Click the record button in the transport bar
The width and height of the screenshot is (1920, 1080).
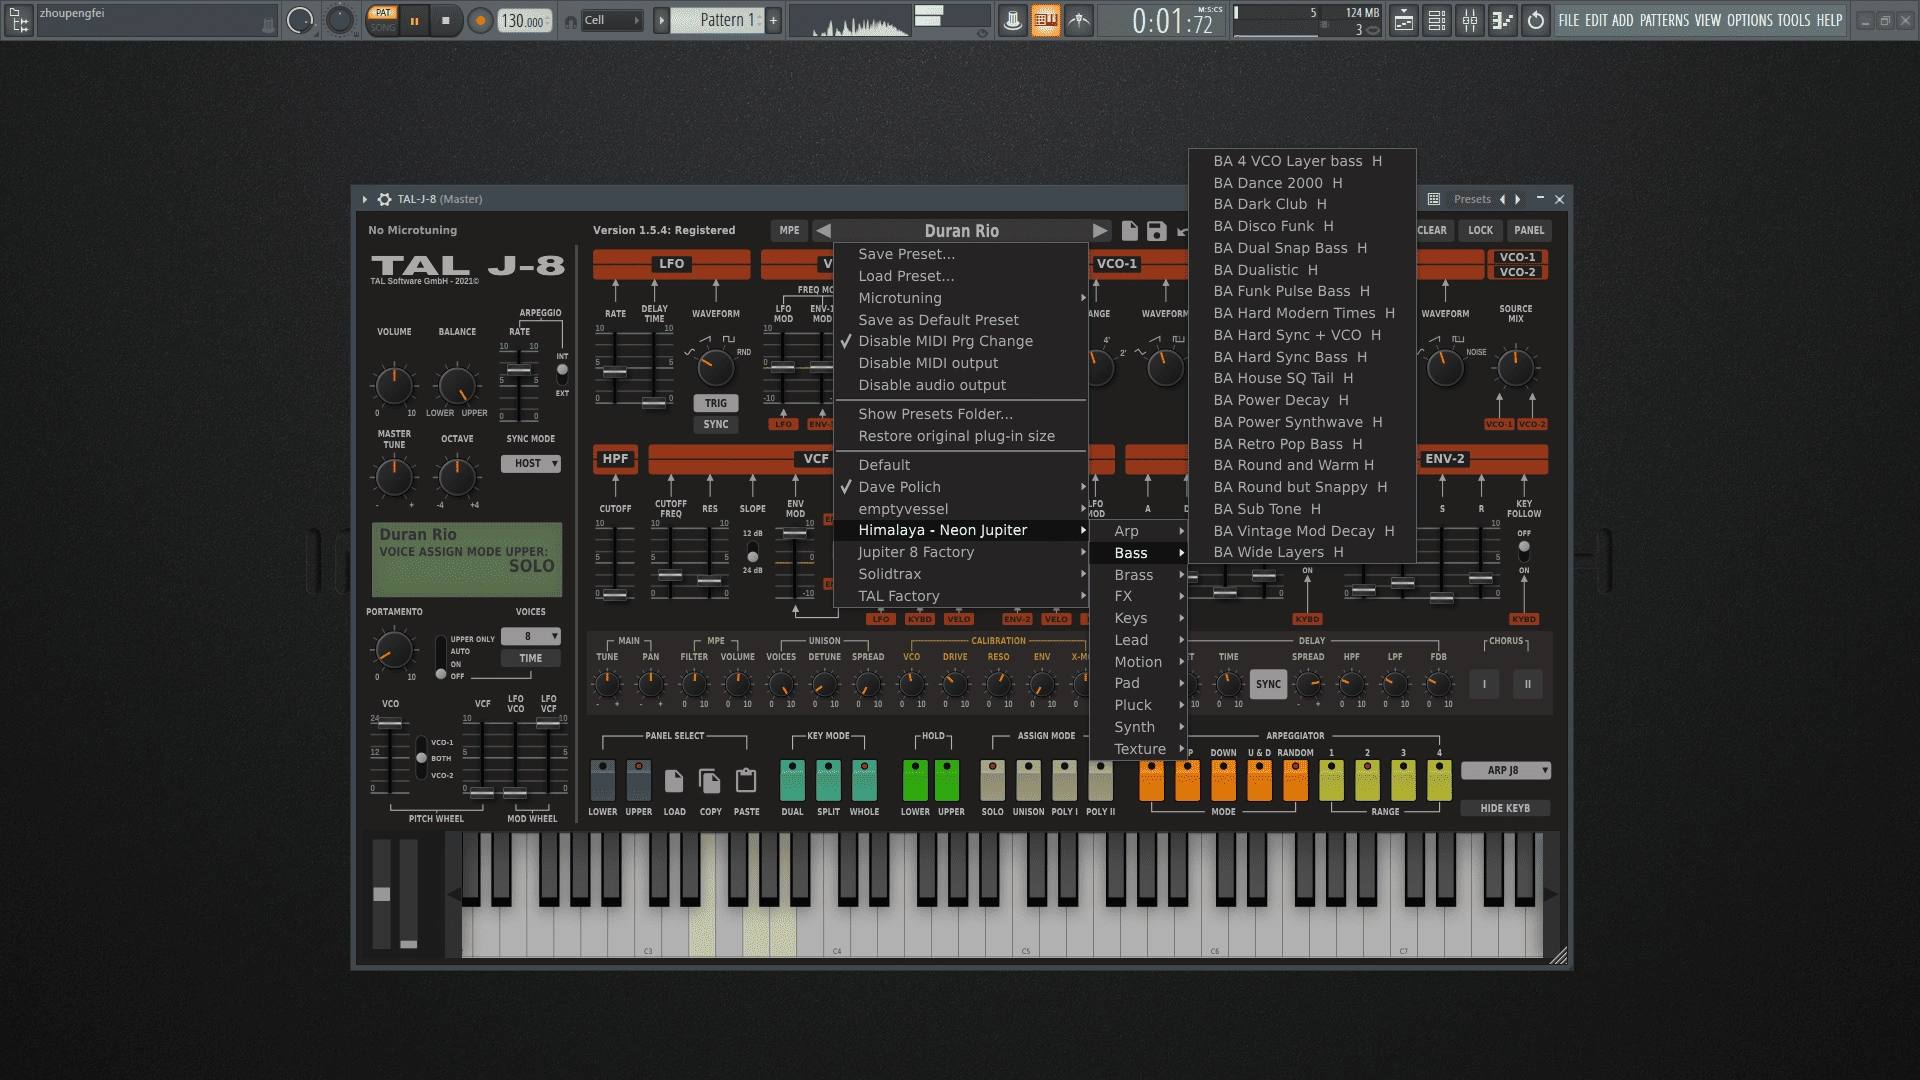pyautogui.click(x=480, y=20)
